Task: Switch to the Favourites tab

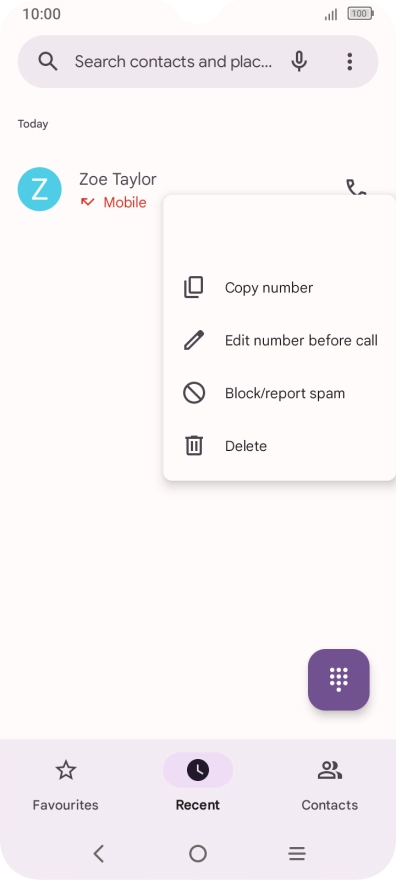Action: coord(66,785)
